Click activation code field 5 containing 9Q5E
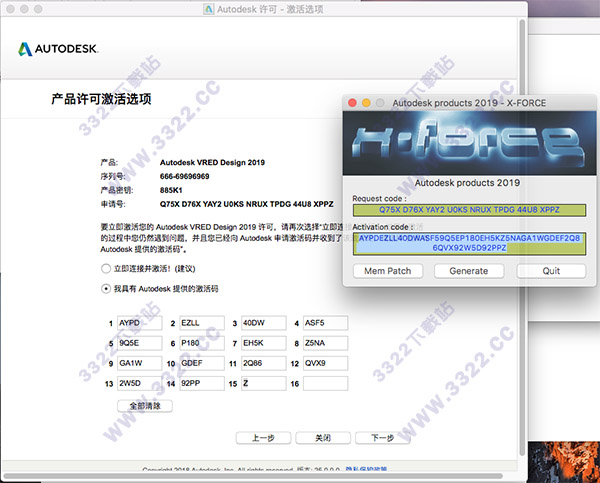Viewport: 600px width, 483px height. click(x=140, y=343)
